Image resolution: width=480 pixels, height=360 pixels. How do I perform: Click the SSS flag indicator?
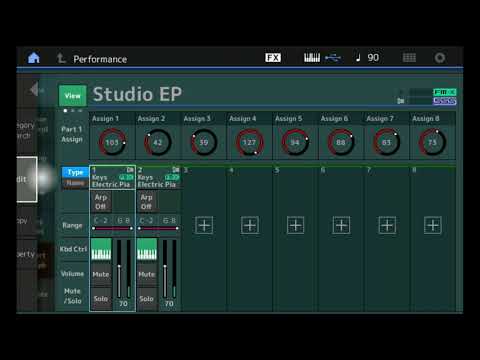point(445,101)
